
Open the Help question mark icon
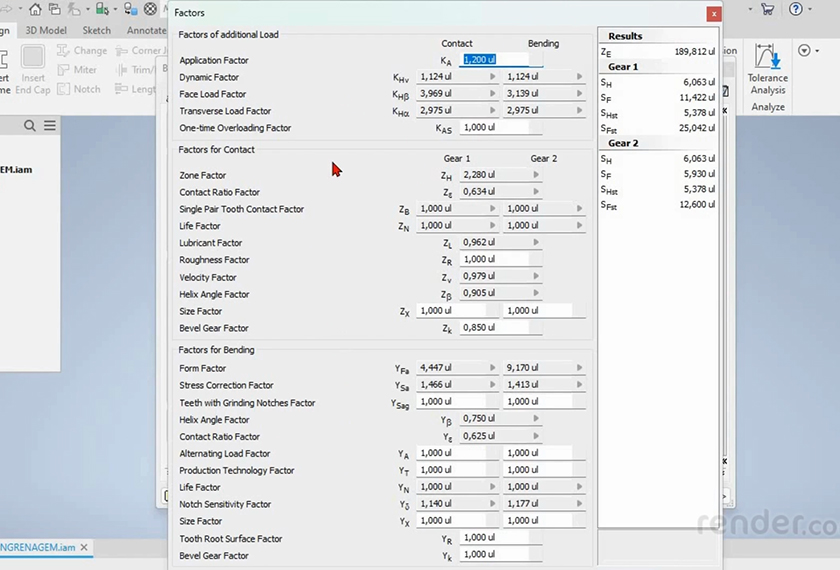click(x=795, y=9)
